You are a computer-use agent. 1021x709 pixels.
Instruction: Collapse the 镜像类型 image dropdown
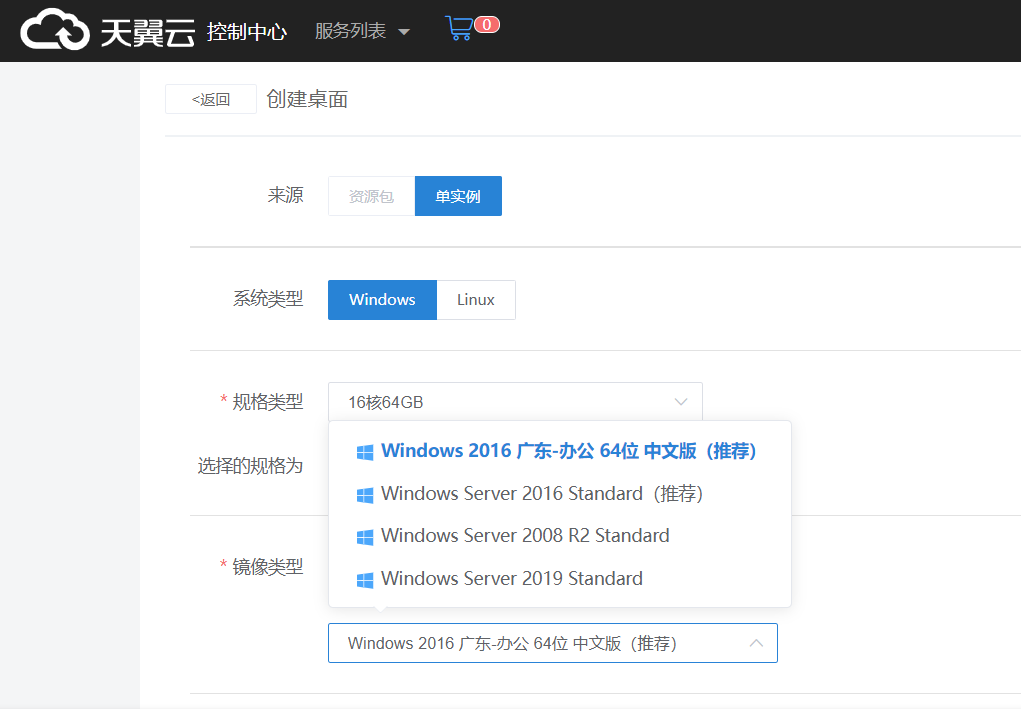click(x=553, y=643)
